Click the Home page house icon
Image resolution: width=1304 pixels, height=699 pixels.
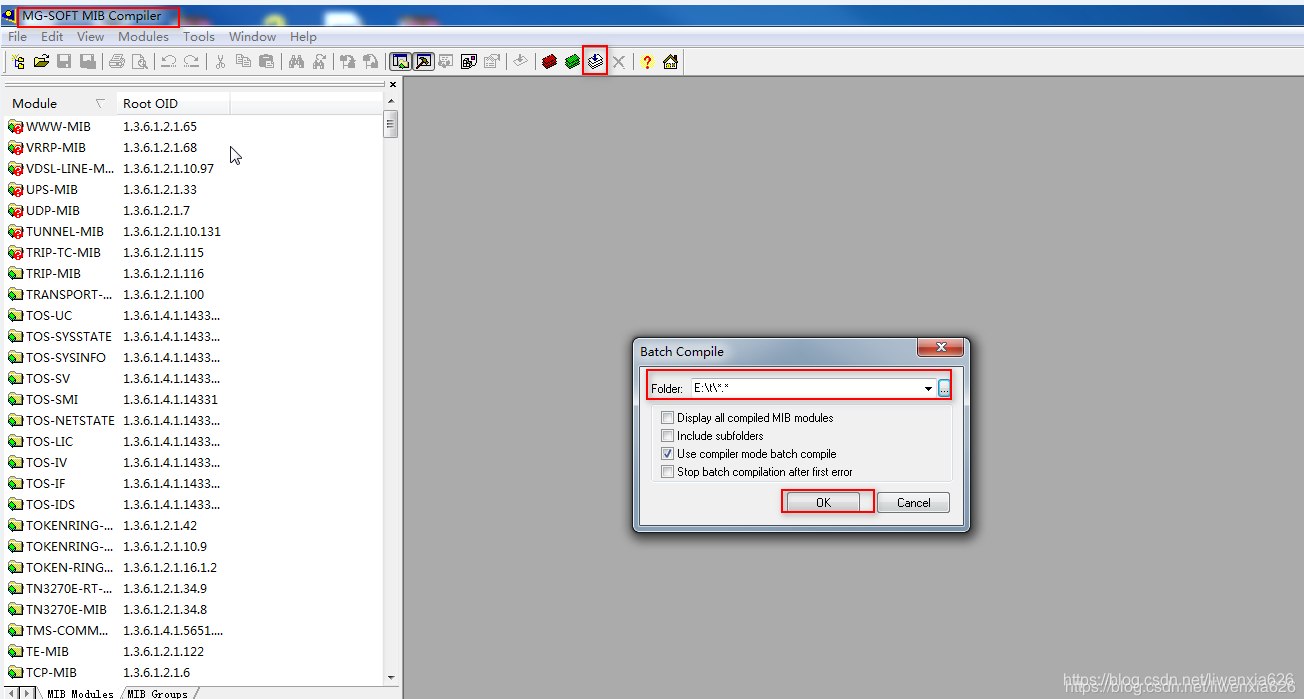click(670, 62)
